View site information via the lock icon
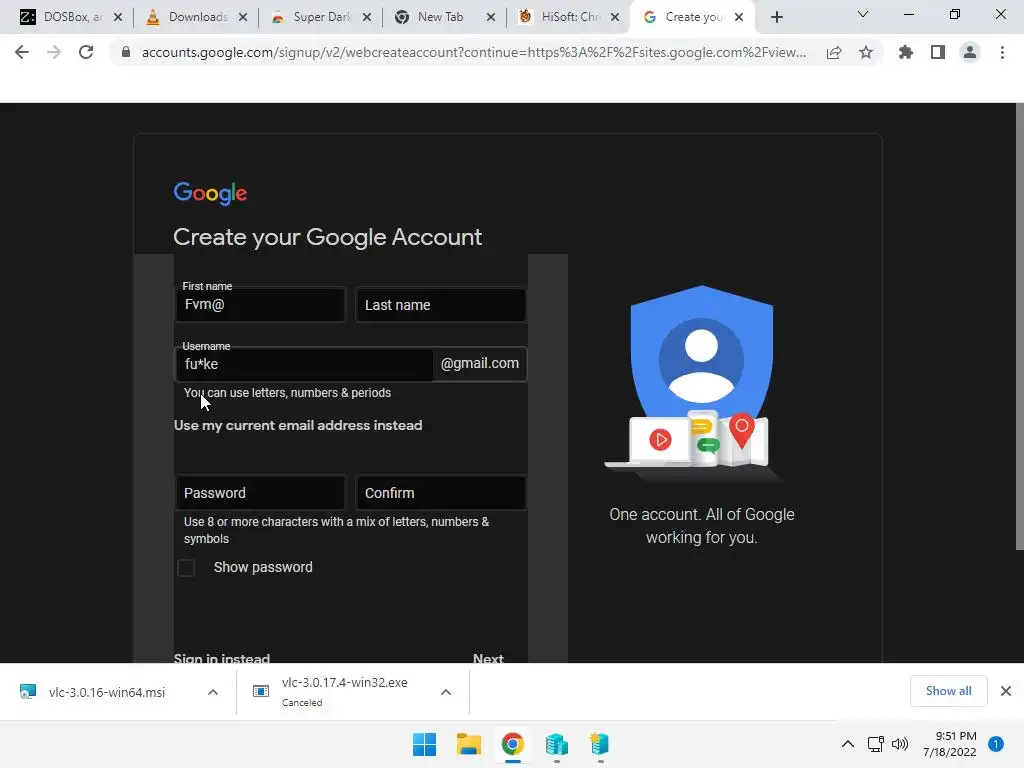The width and height of the screenshot is (1024, 768). (126, 52)
